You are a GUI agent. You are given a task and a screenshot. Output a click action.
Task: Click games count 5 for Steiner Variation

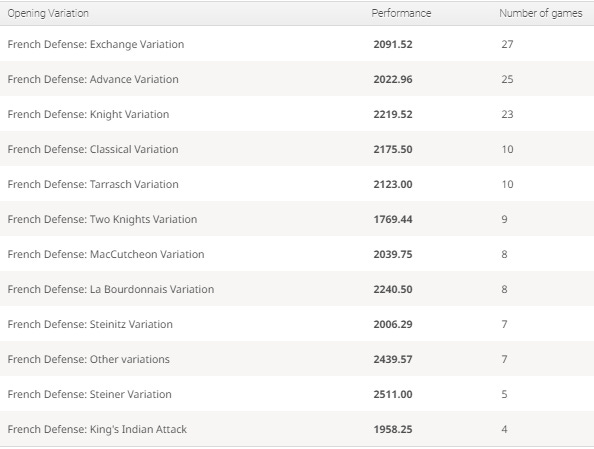505,394
